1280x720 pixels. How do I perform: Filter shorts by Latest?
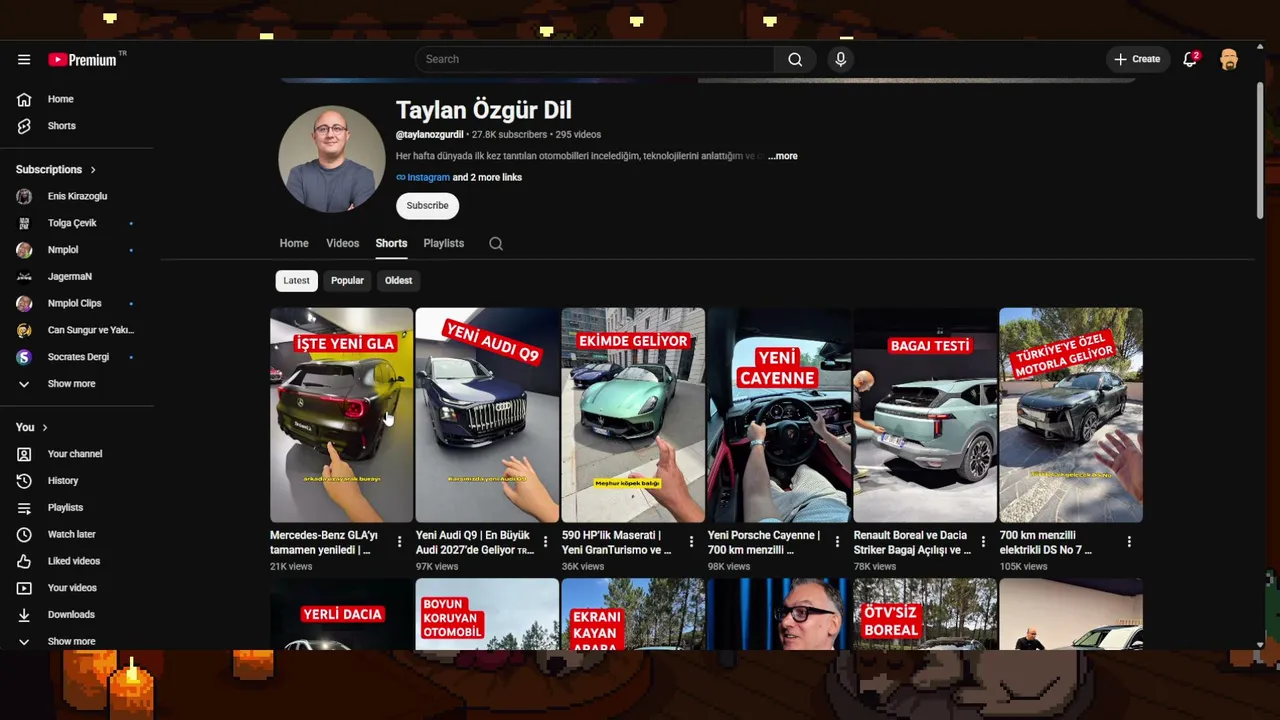click(297, 281)
